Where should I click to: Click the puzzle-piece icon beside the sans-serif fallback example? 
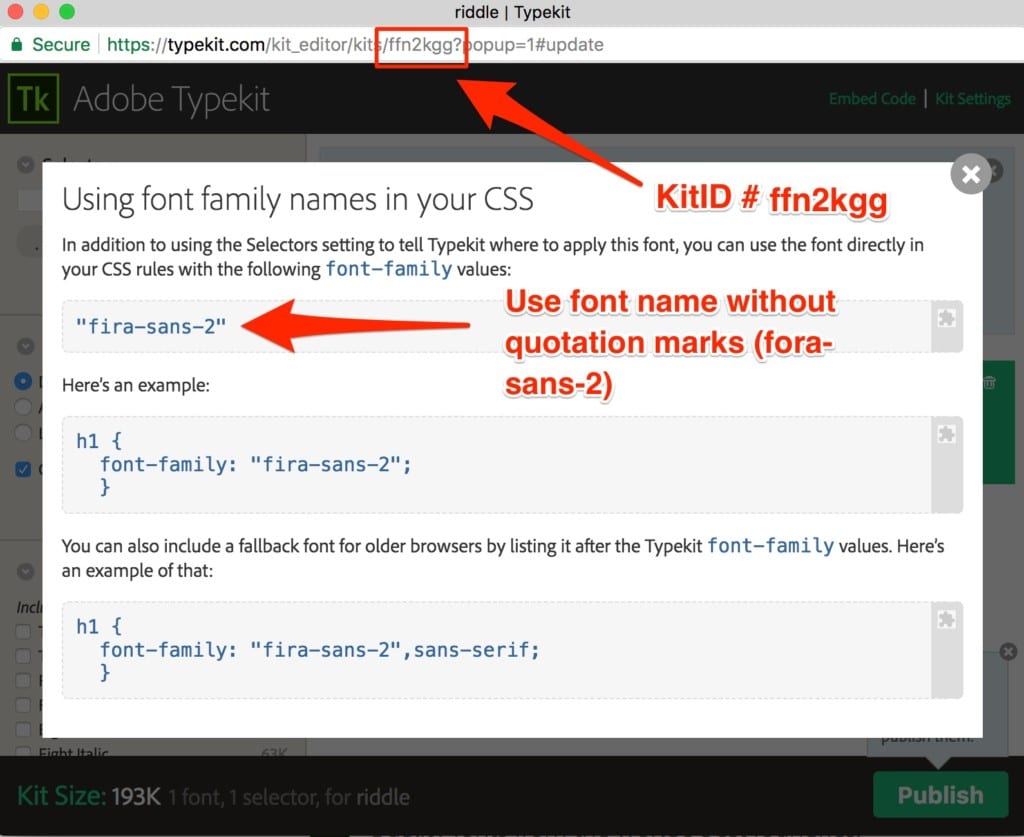[946, 620]
